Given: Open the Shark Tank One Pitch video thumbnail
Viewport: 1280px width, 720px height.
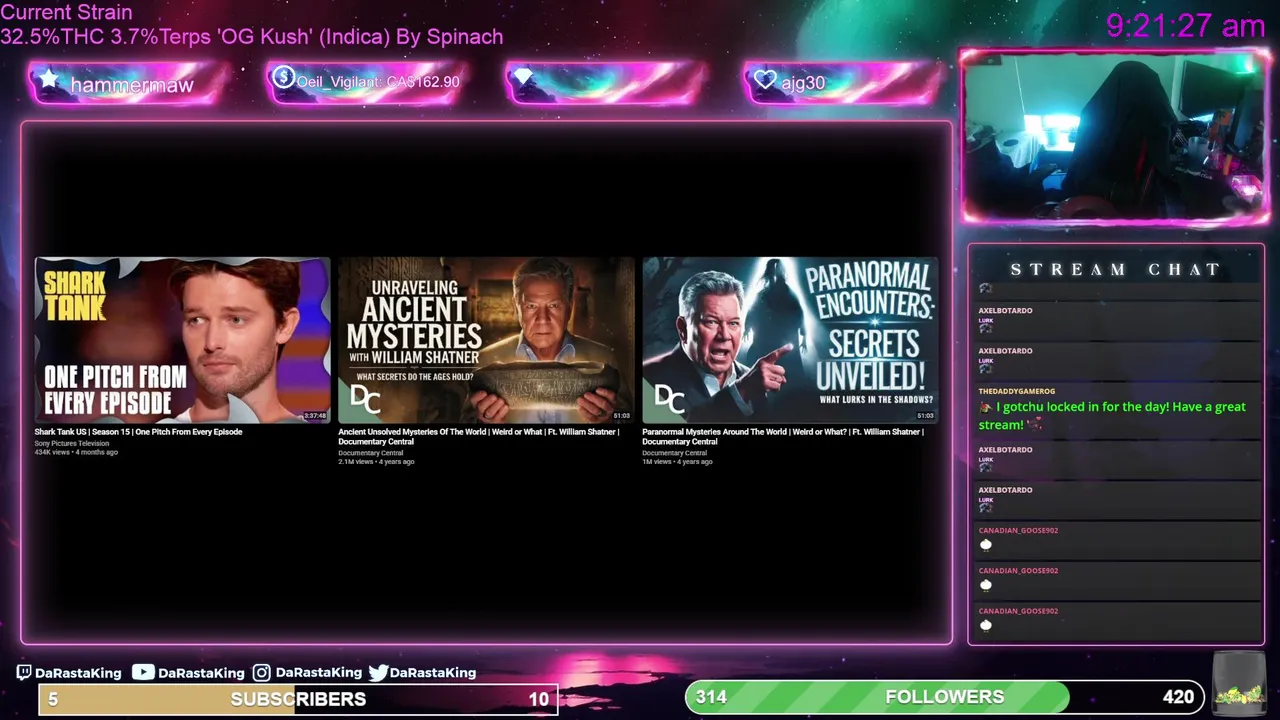Looking at the screenshot, I should pyautogui.click(x=182, y=340).
